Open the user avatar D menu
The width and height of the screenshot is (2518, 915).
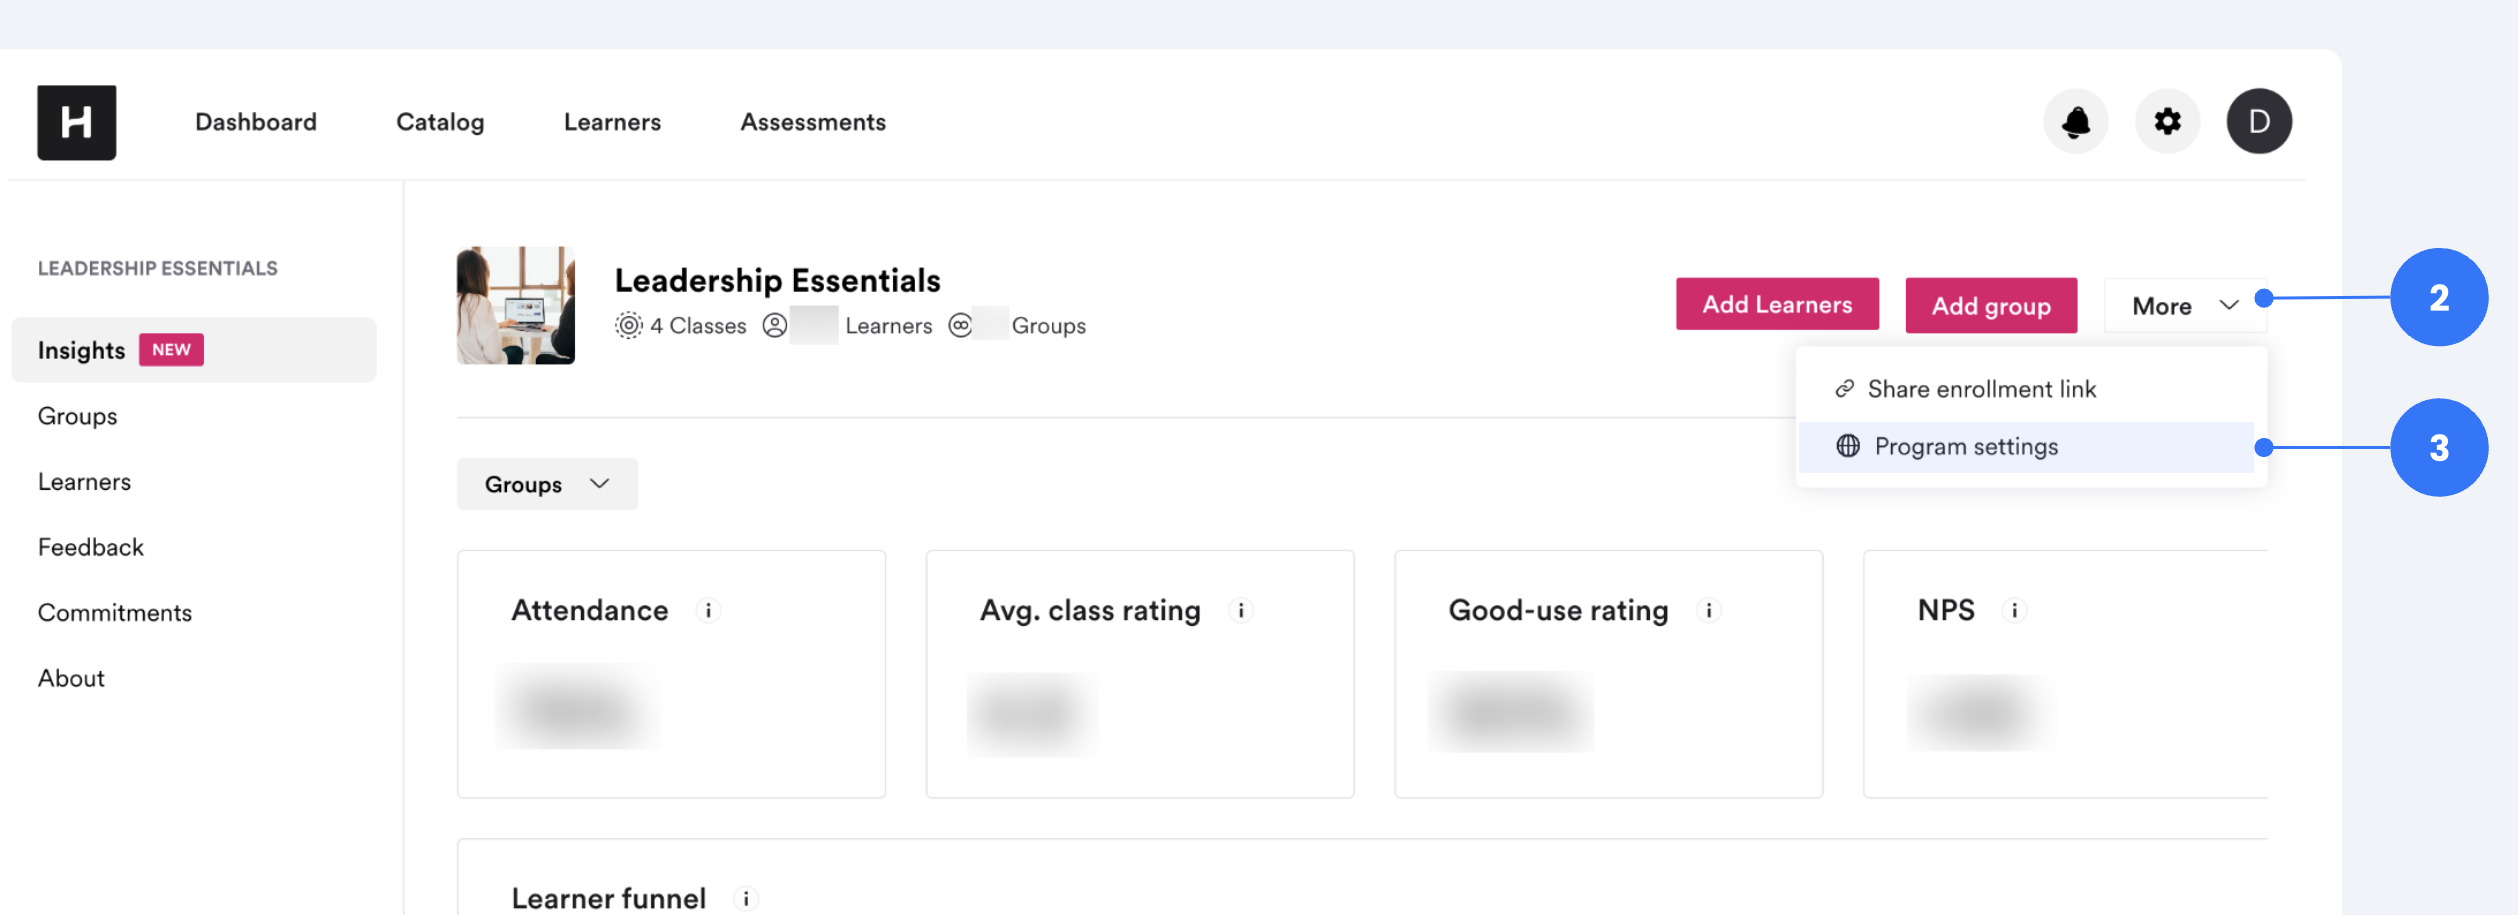click(x=2259, y=122)
